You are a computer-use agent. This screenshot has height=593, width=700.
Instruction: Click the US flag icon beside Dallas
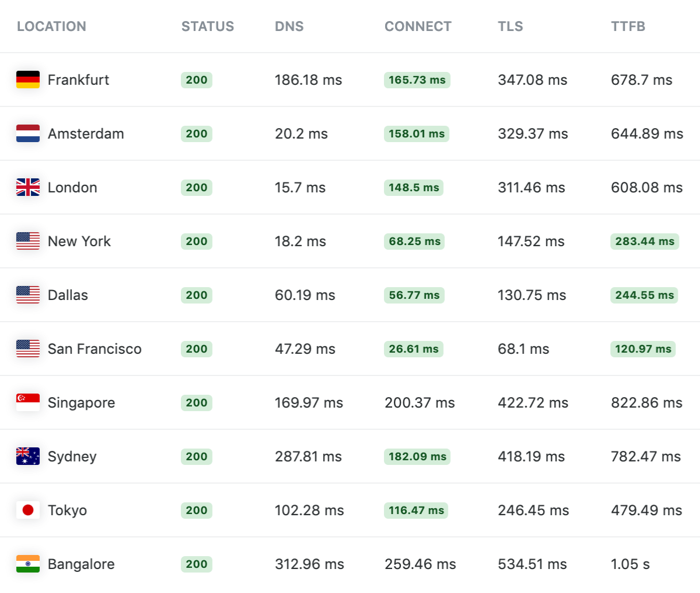[28, 295]
